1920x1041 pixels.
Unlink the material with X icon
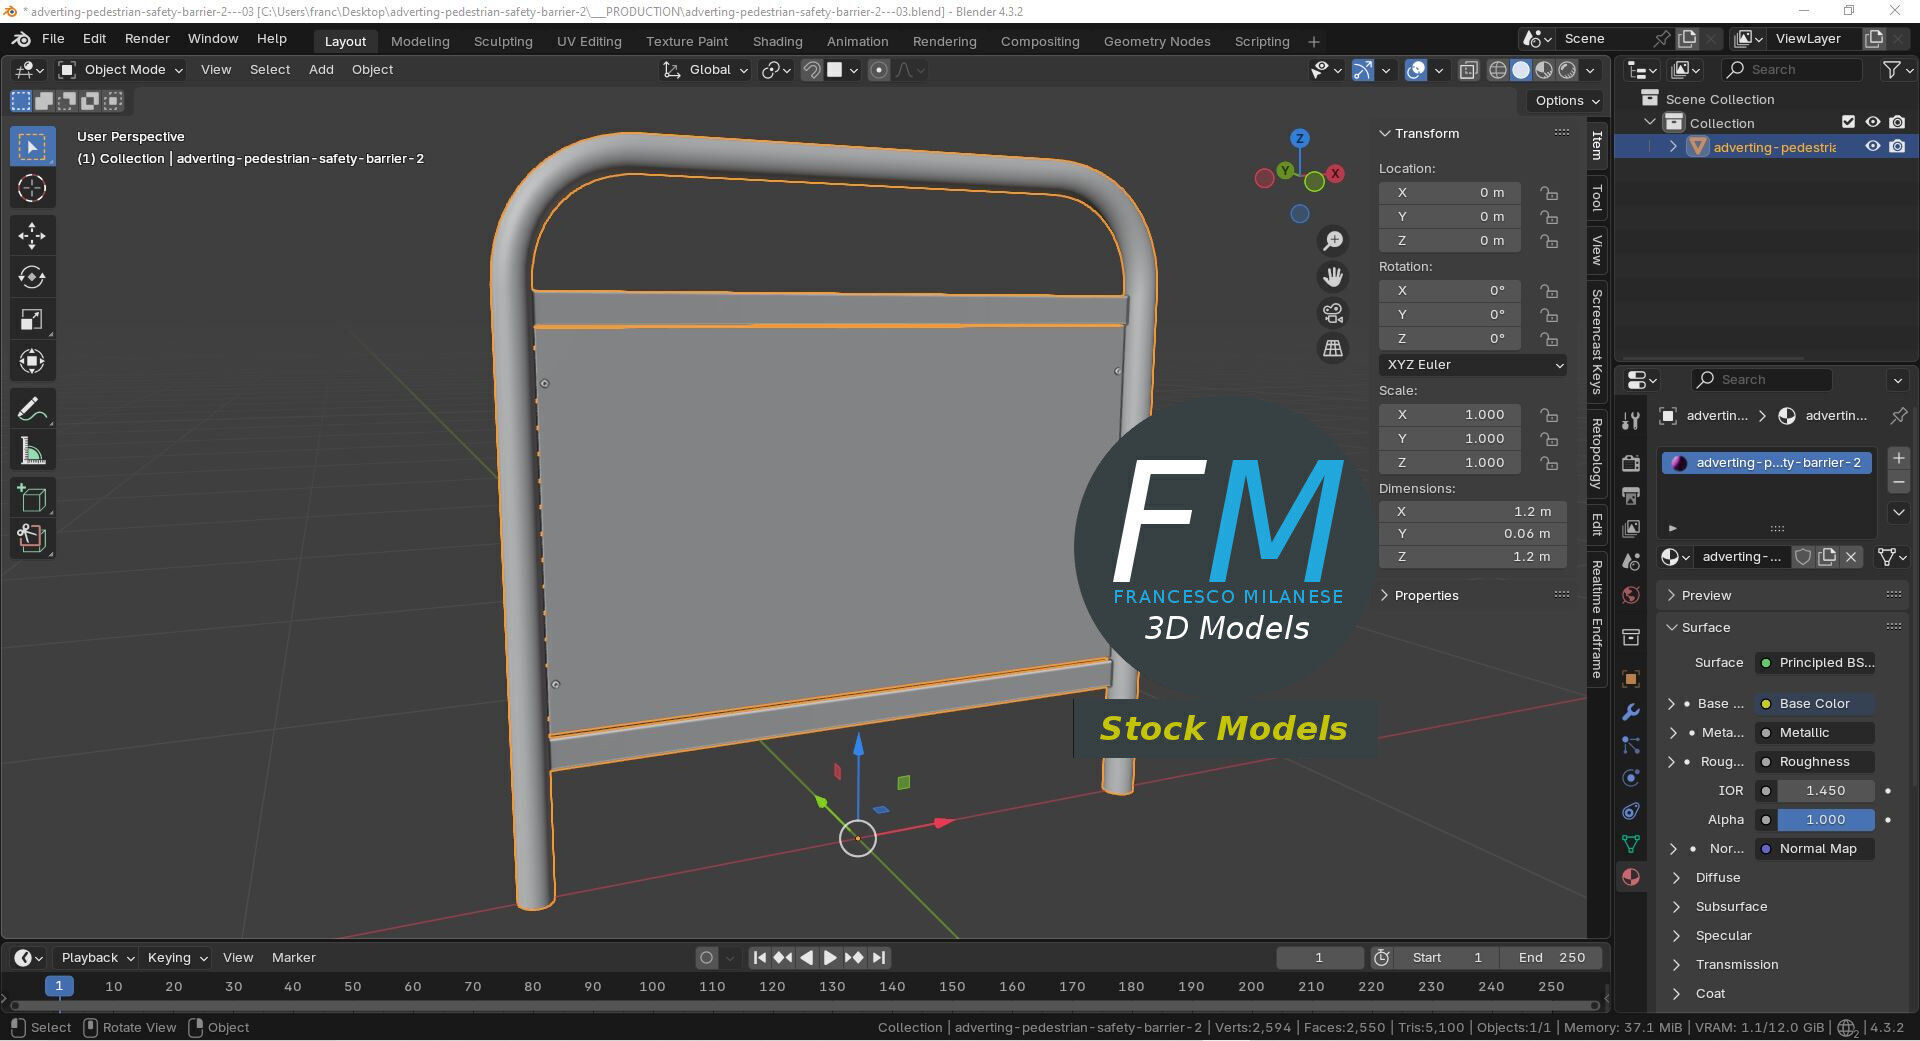(1851, 557)
